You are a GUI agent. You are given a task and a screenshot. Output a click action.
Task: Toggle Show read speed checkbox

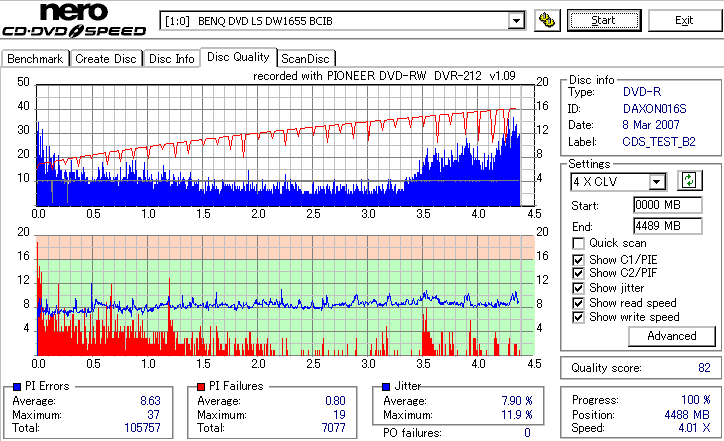coord(578,303)
